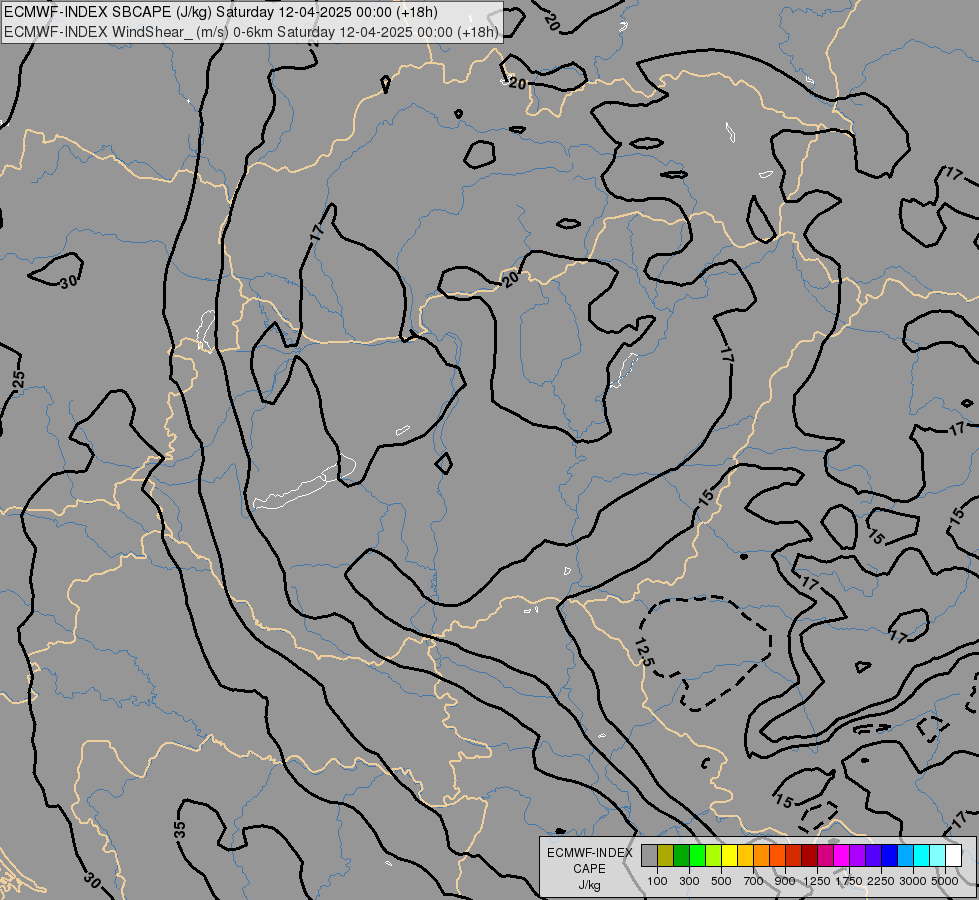Pick the dark red legend swatch
The image size is (979, 900).
pyautogui.click(x=809, y=855)
